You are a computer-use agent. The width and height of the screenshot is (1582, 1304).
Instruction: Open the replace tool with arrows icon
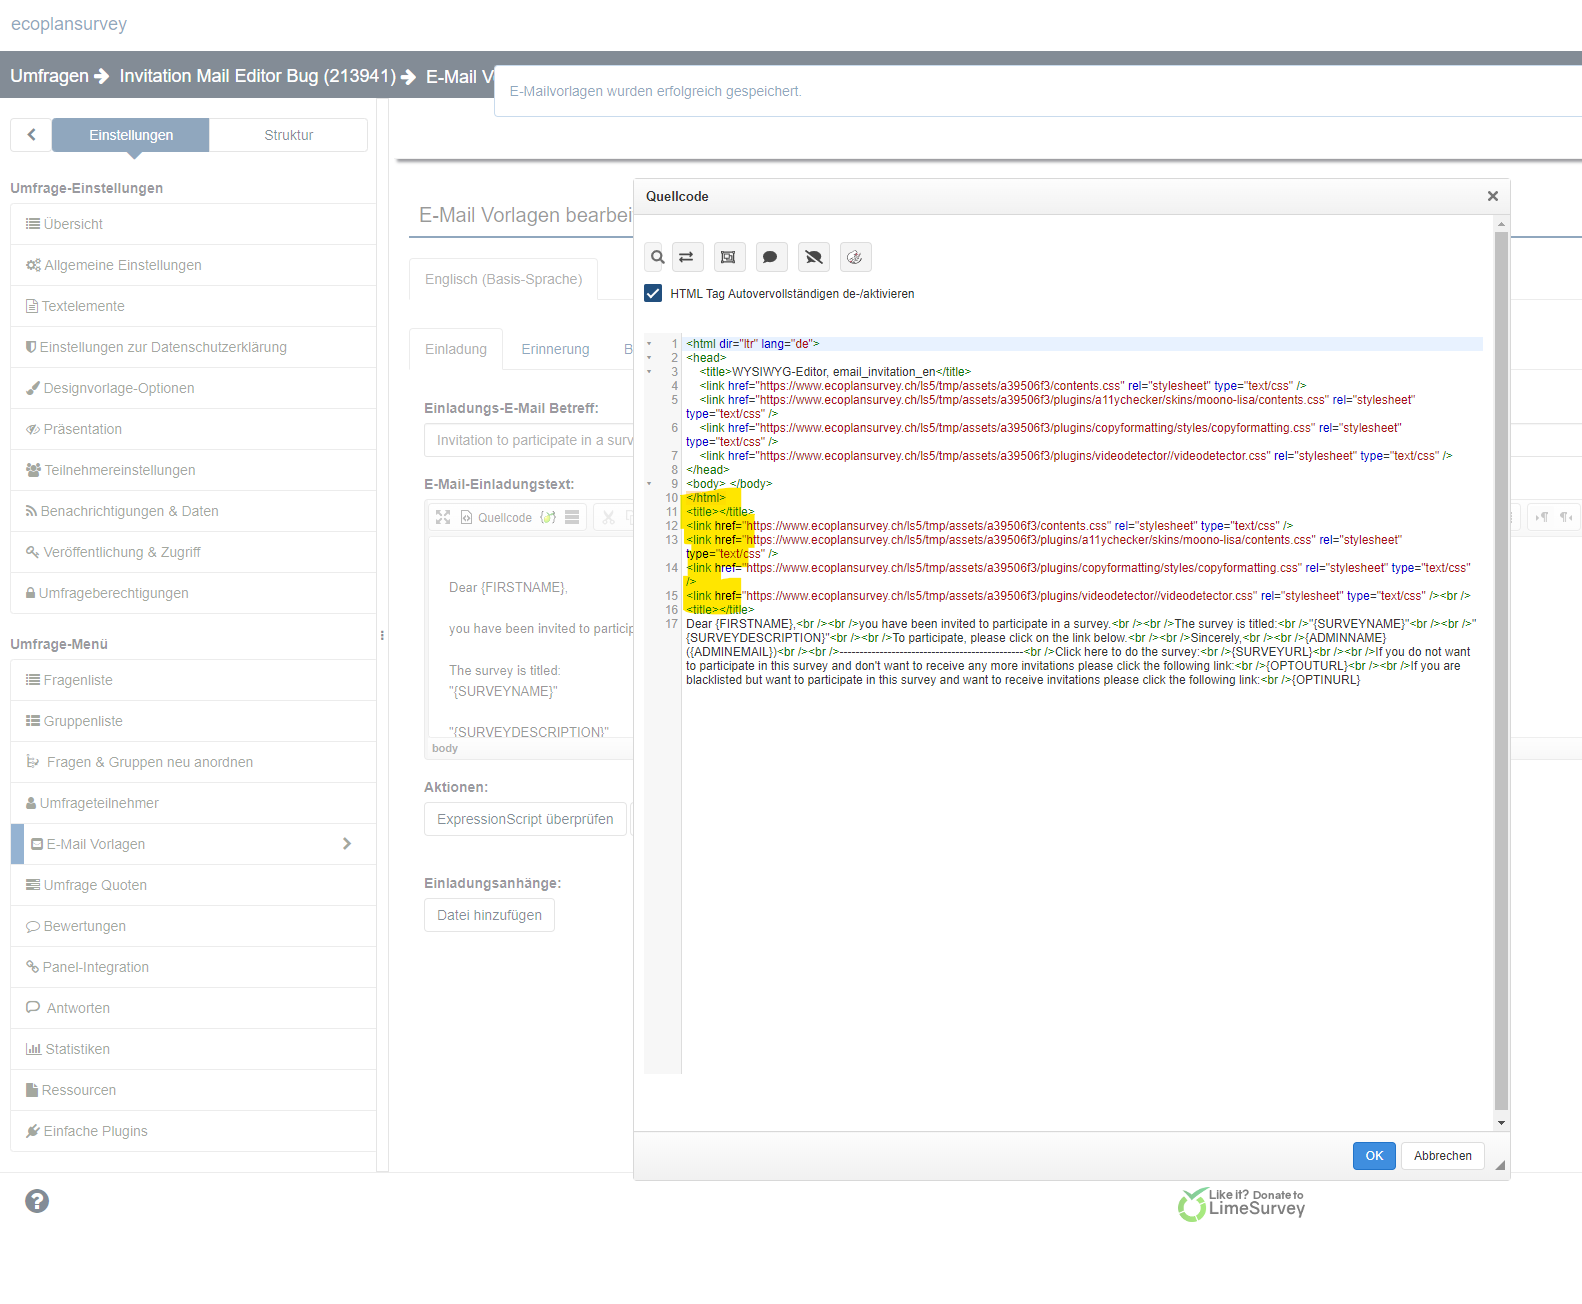tap(687, 258)
